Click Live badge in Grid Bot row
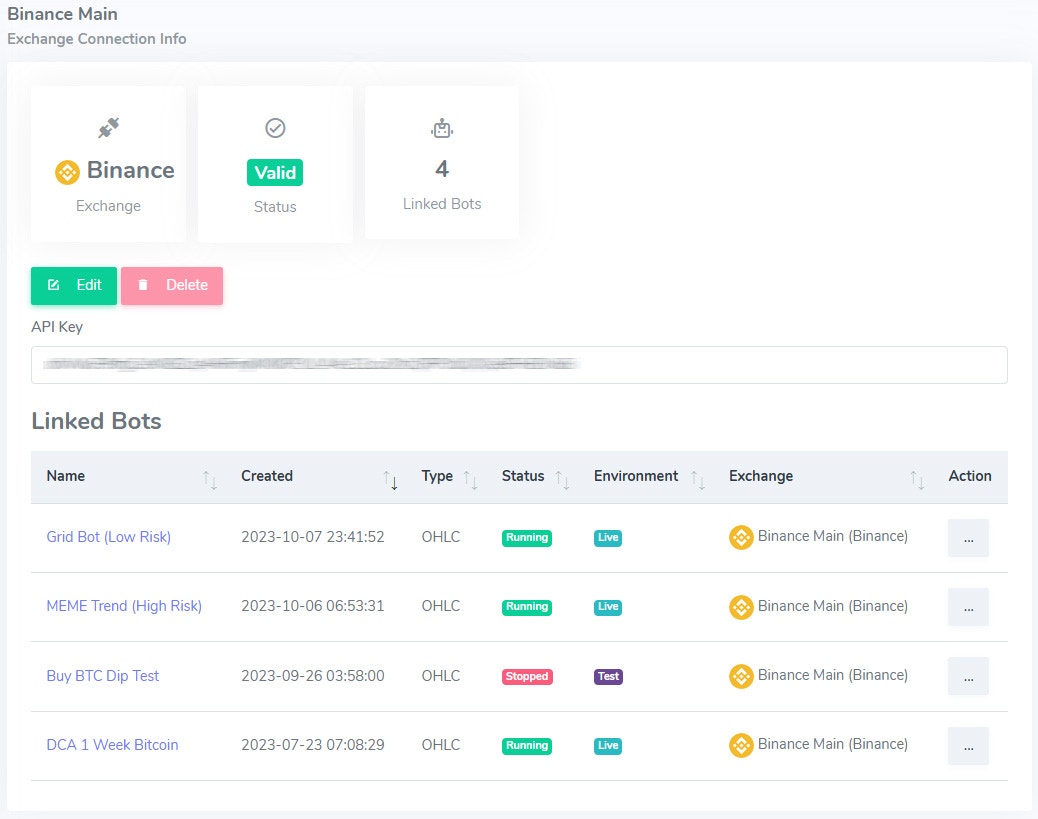This screenshot has width=1038, height=819. [x=608, y=538]
